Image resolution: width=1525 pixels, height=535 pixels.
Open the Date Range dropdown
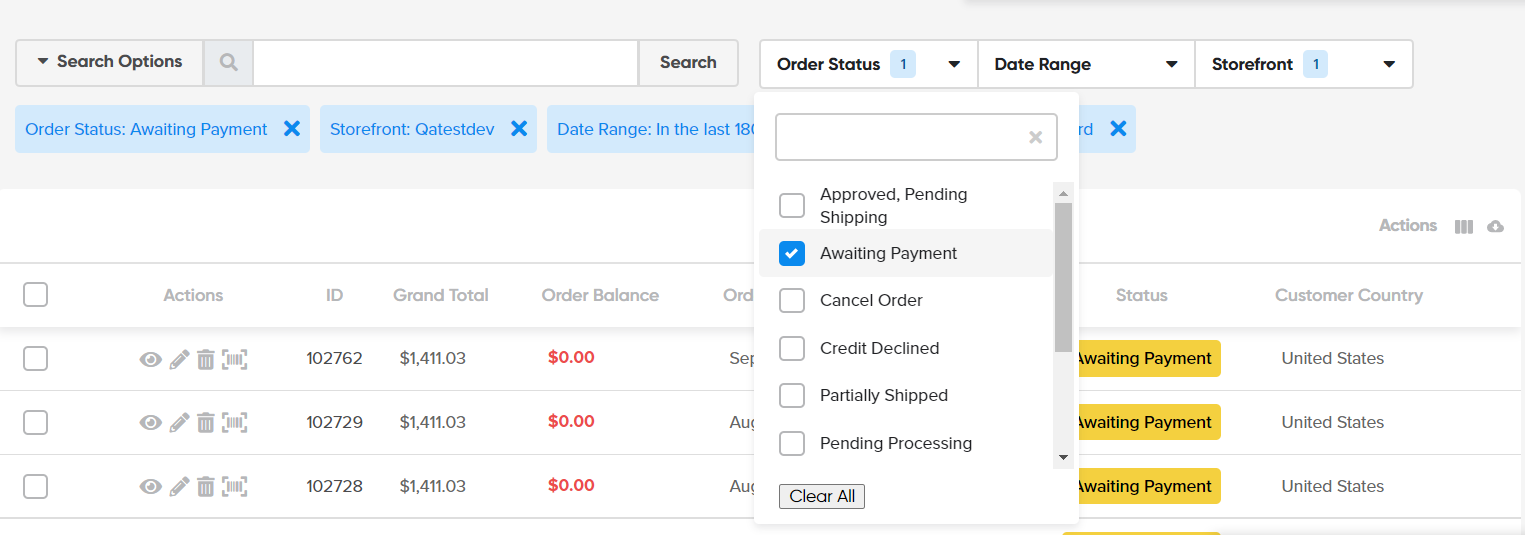1085,65
